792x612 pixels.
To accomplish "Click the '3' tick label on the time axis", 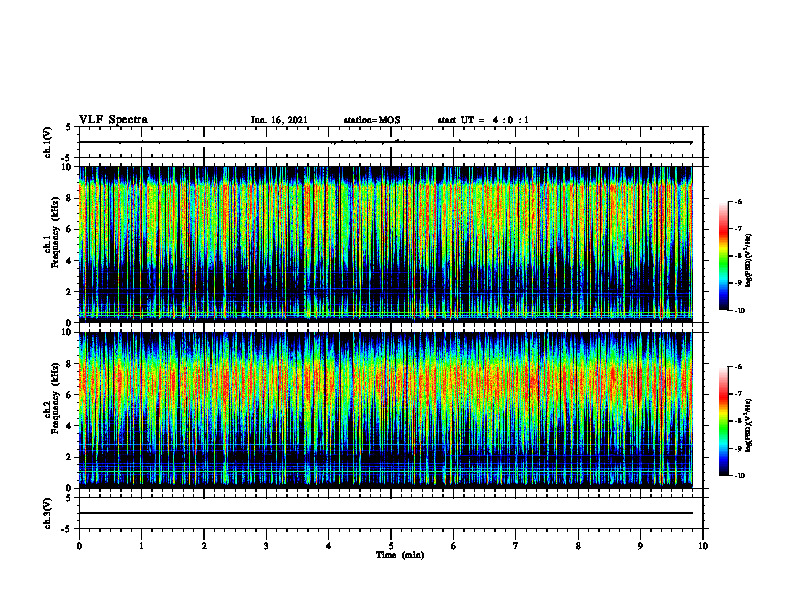I will (266, 546).
